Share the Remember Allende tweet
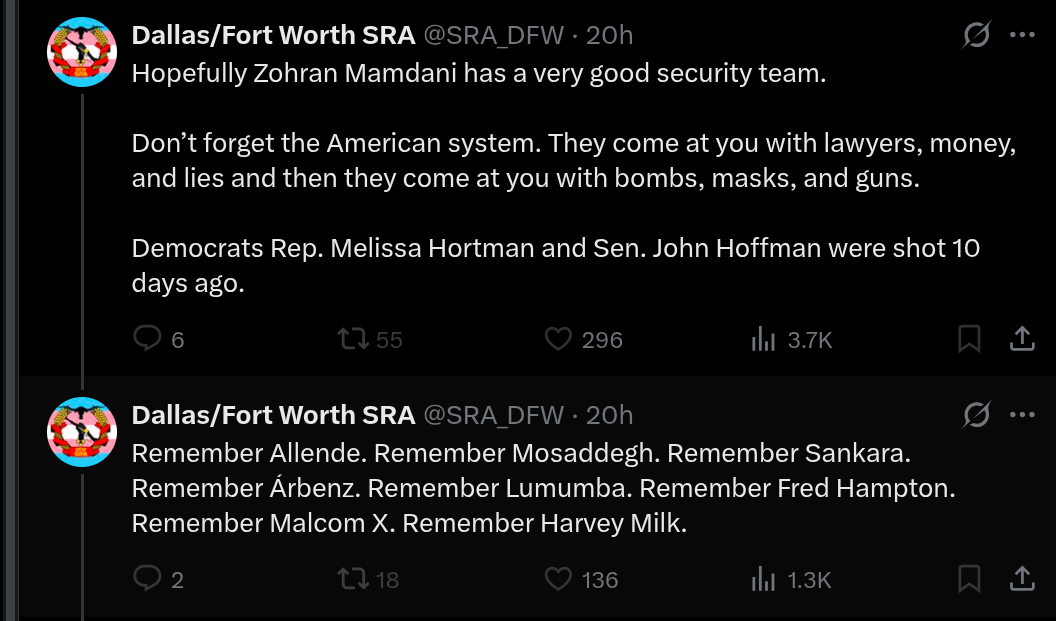Viewport: 1056px width, 621px height. [x=1021, y=579]
